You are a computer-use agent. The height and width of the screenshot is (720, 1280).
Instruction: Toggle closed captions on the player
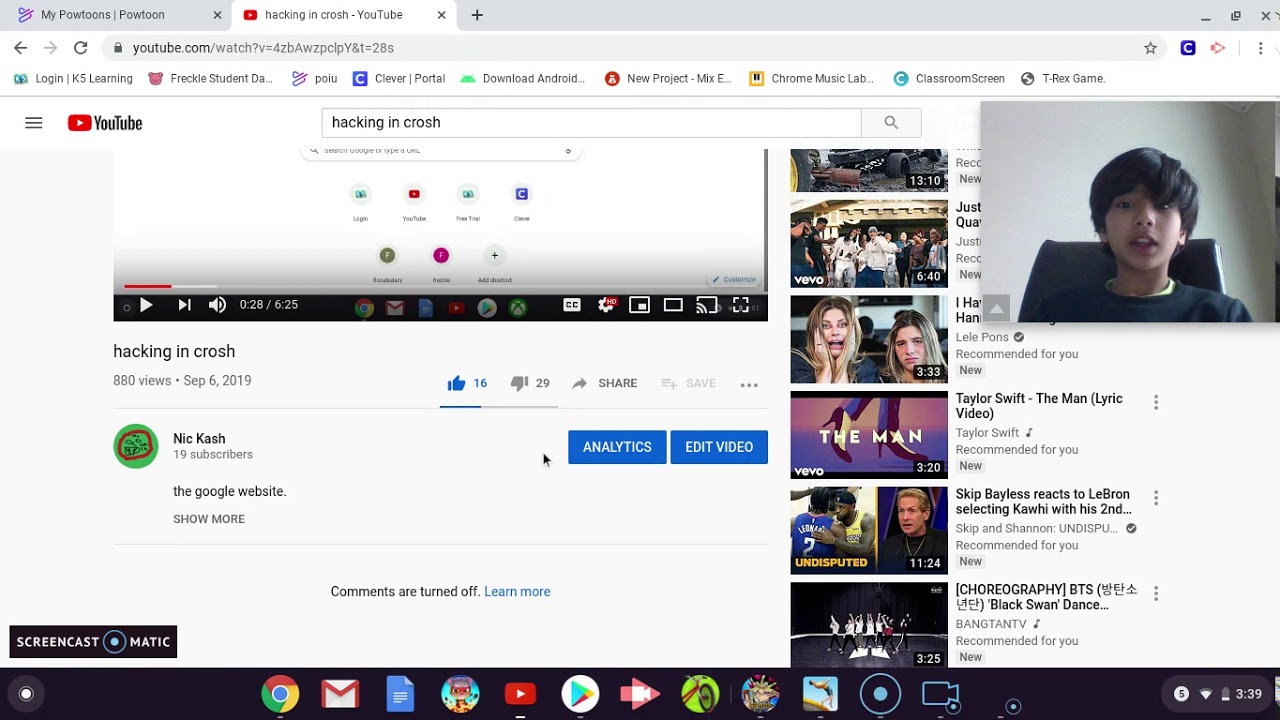click(x=572, y=305)
